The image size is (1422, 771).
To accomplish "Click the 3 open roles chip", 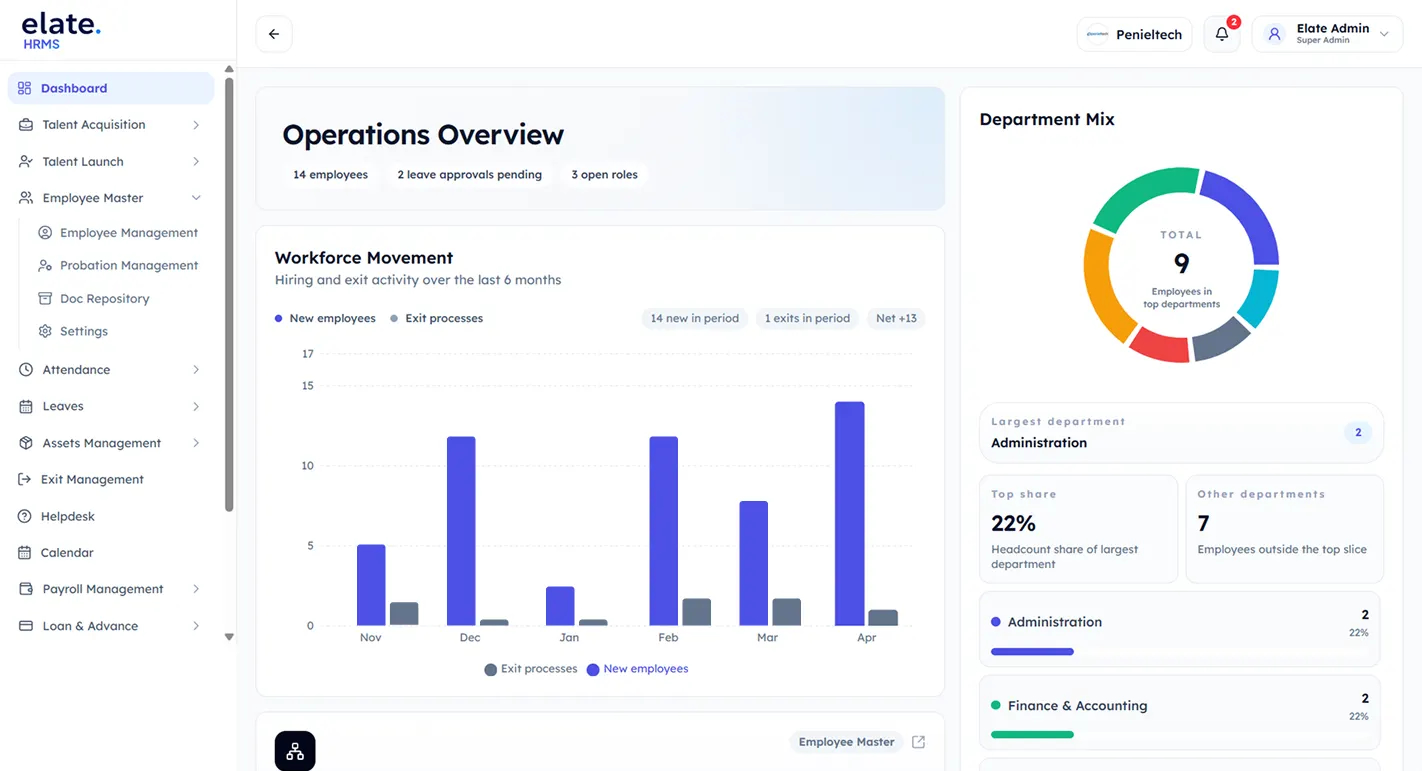I will coord(604,175).
